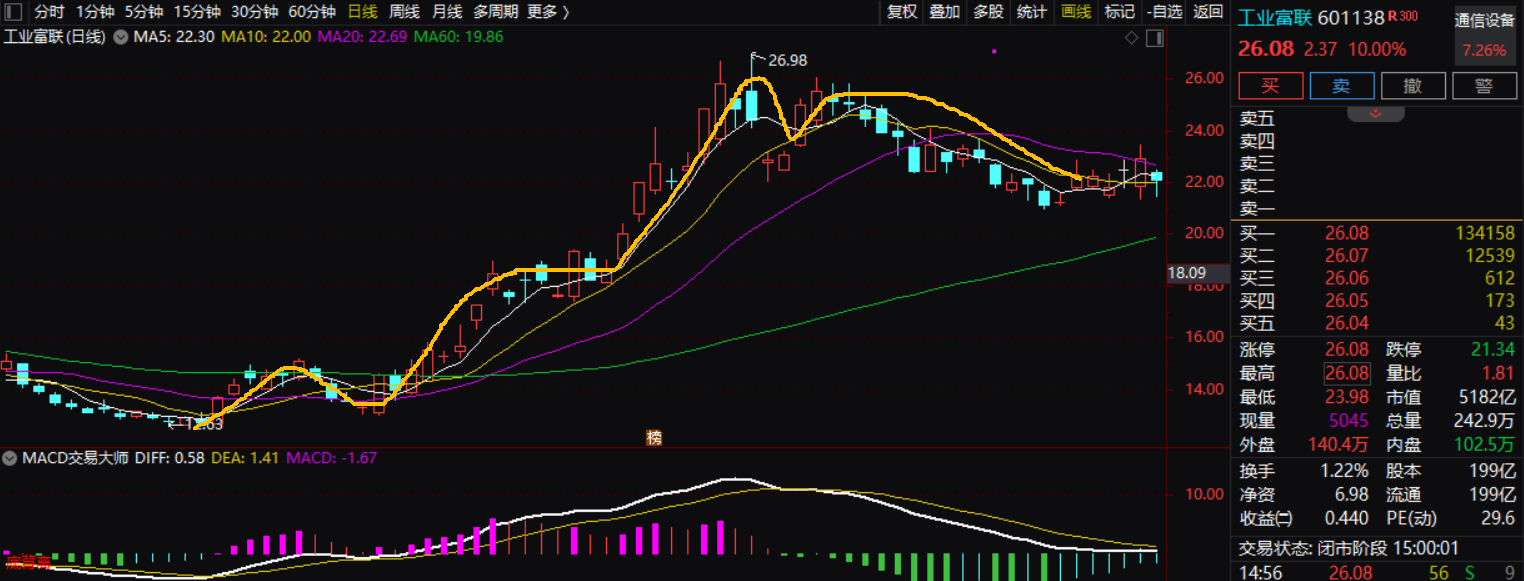
Task: Click the 底背离 divergence marker in MACD
Action: click(x=26, y=563)
